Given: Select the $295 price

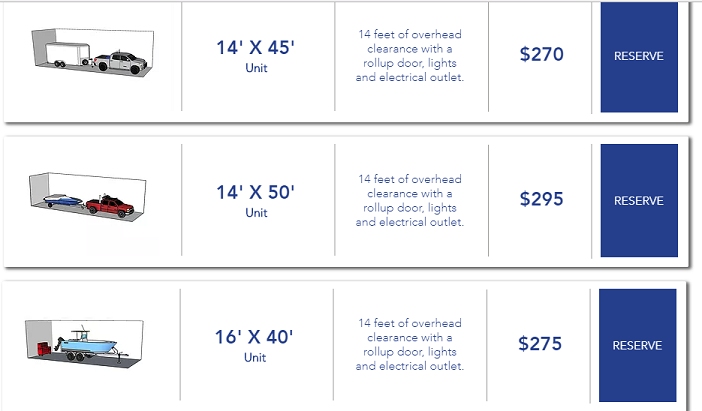Looking at the screenshot, I should tap(542, 199).
